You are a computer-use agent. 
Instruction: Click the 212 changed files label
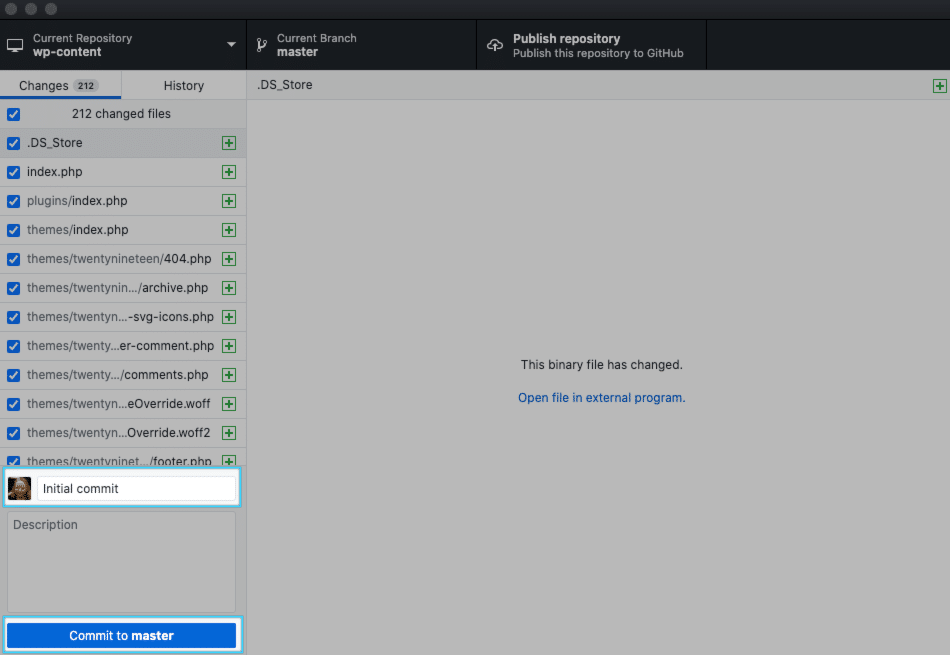tap(121, 114)
